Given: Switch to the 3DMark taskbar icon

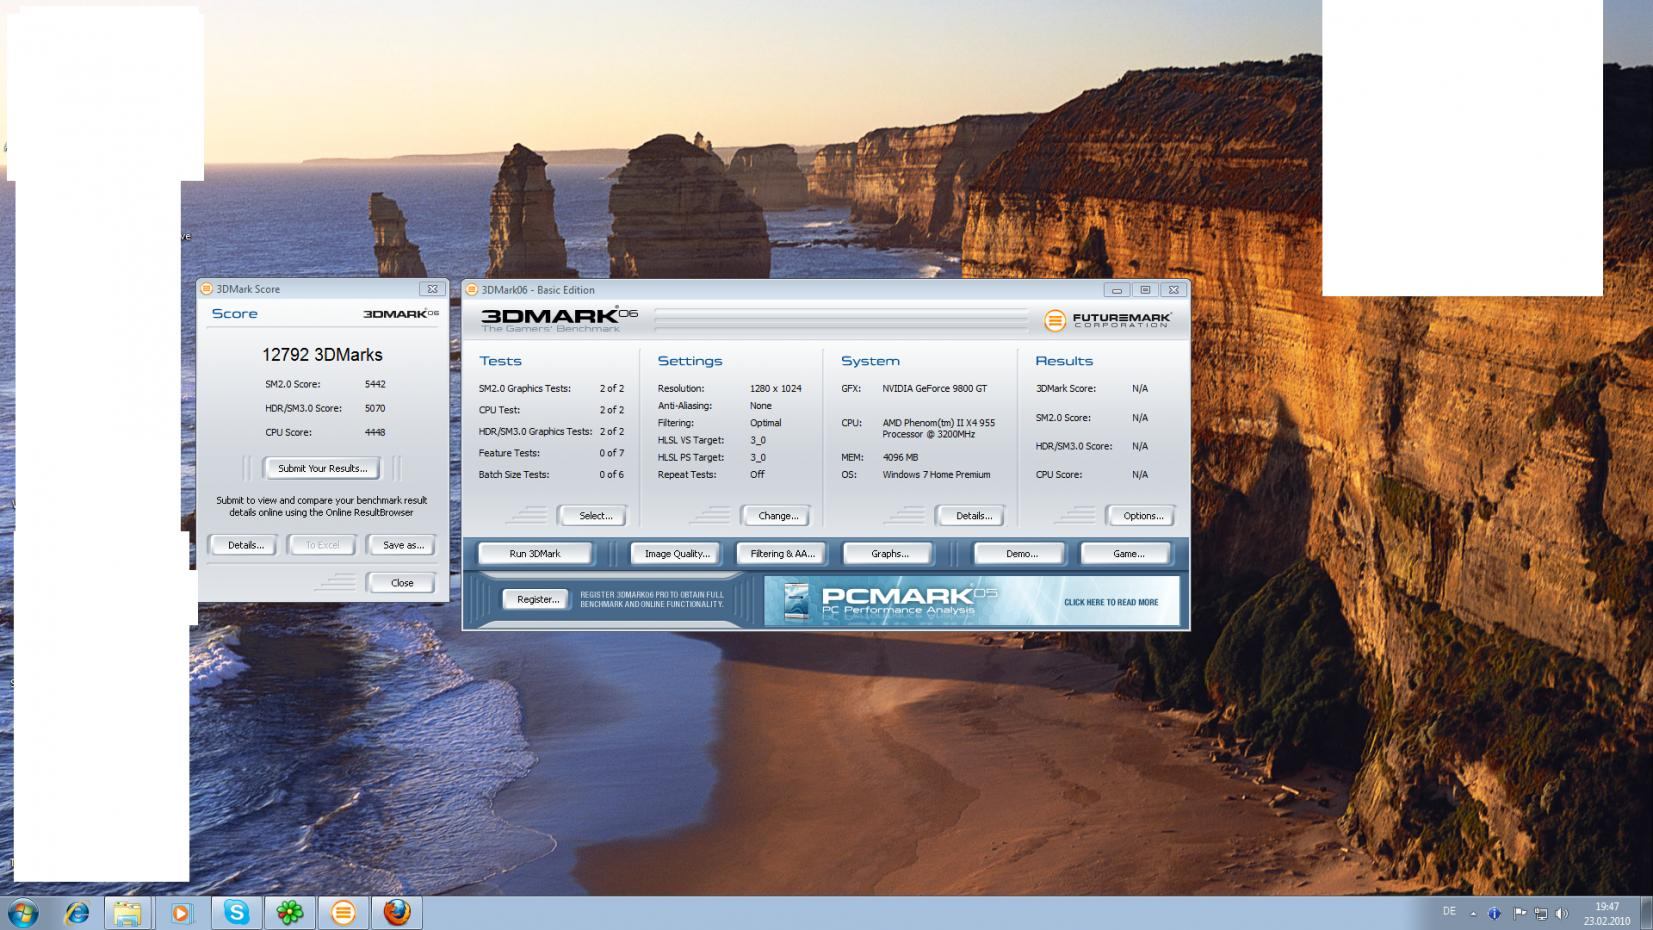Looking at the screenshot, I should click(343, 913).
